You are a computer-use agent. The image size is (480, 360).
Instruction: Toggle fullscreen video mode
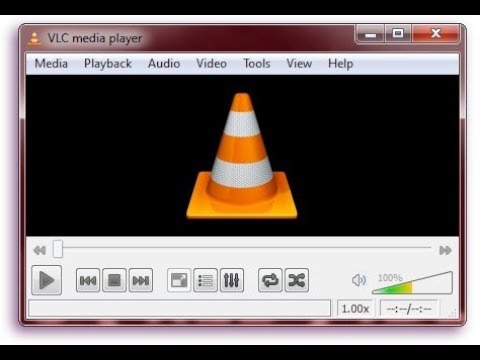click(179, 280)
